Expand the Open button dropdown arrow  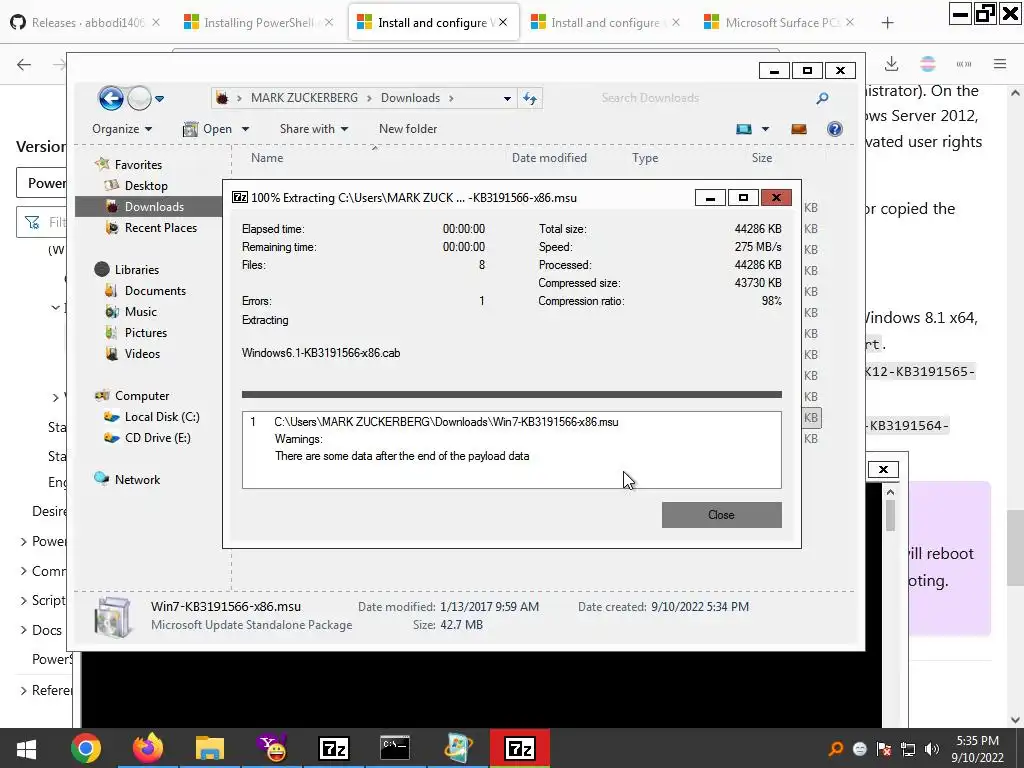click(246, 129)
